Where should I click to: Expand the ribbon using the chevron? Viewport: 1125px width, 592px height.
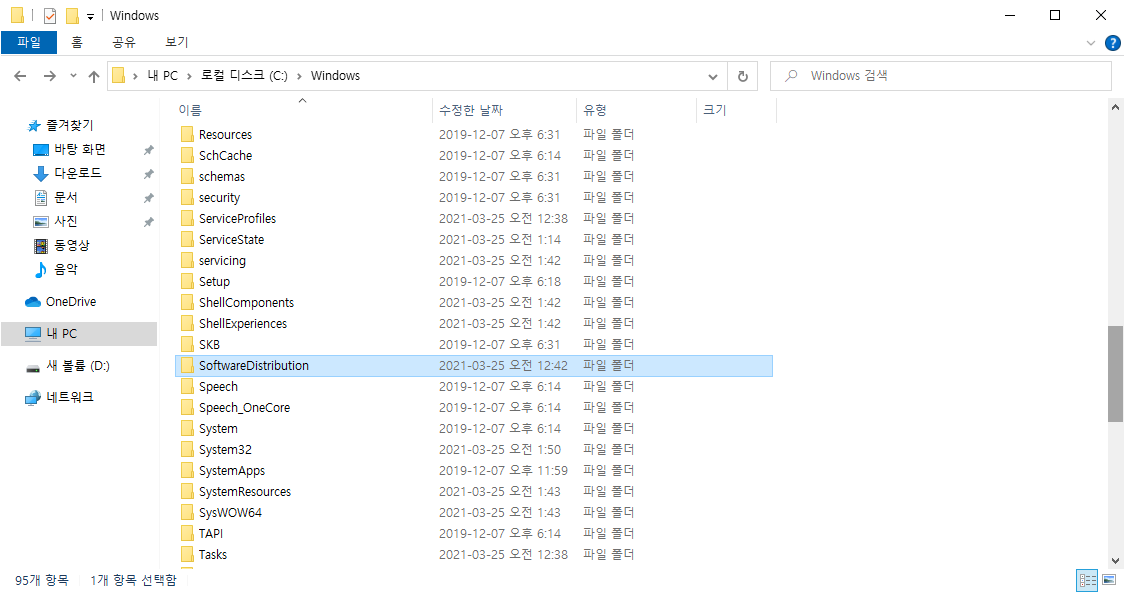click(x=1092, y=42)
